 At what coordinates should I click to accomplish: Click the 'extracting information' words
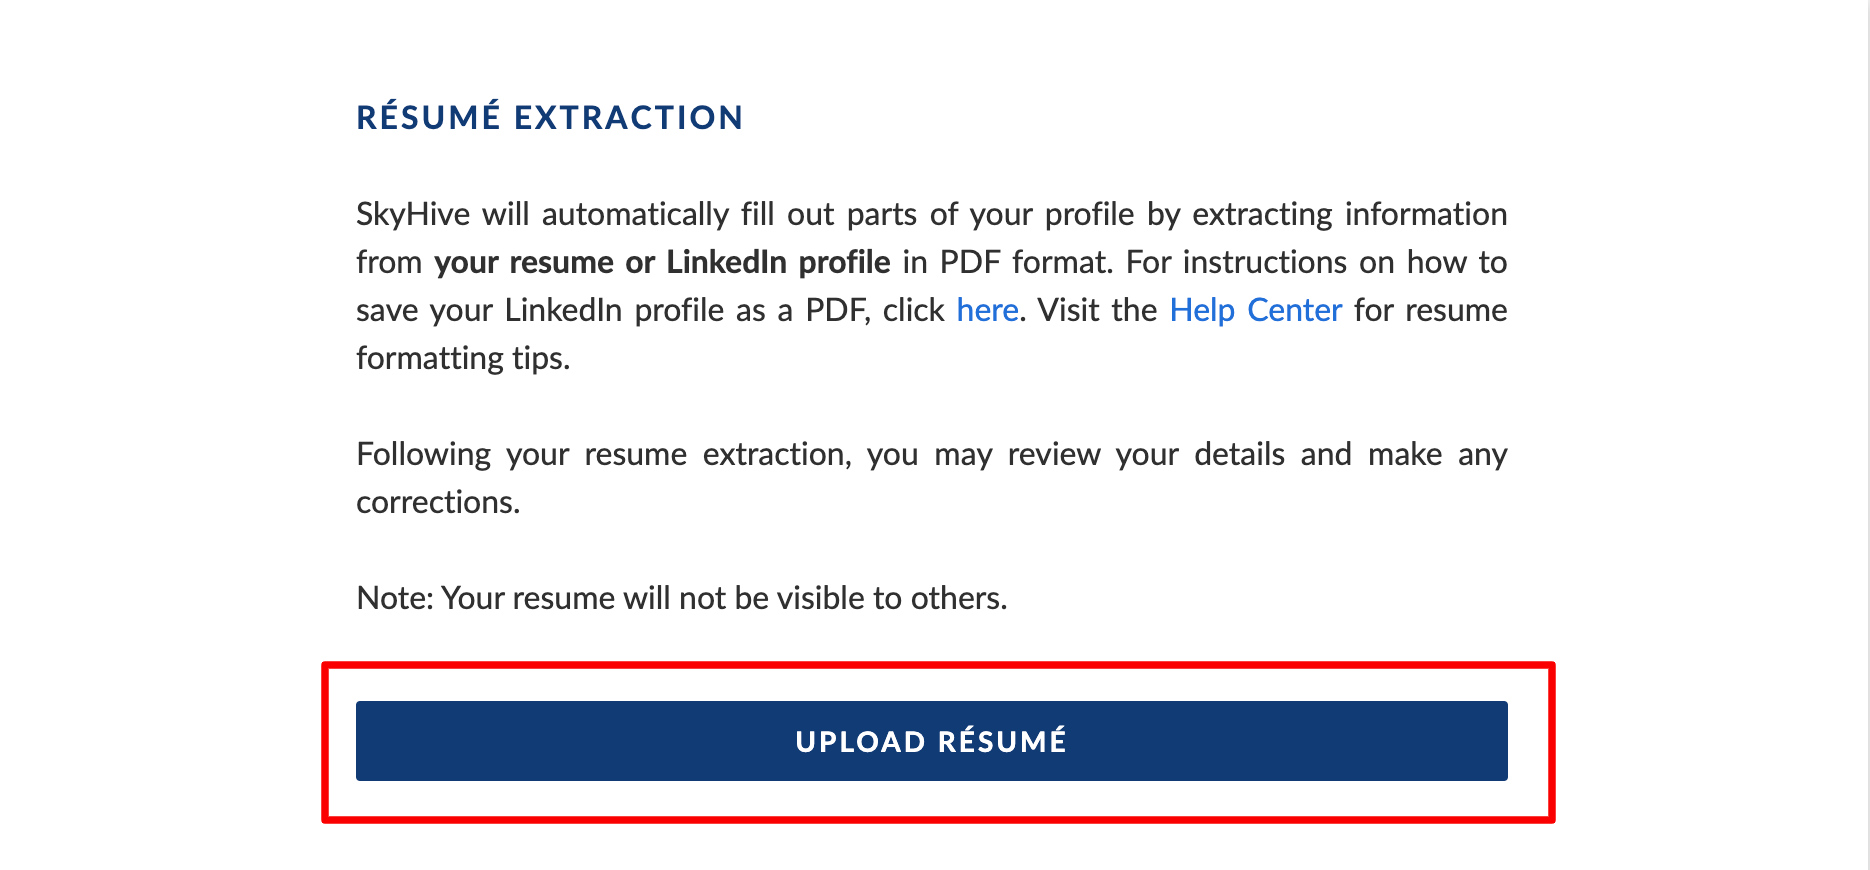(1349, 214)
